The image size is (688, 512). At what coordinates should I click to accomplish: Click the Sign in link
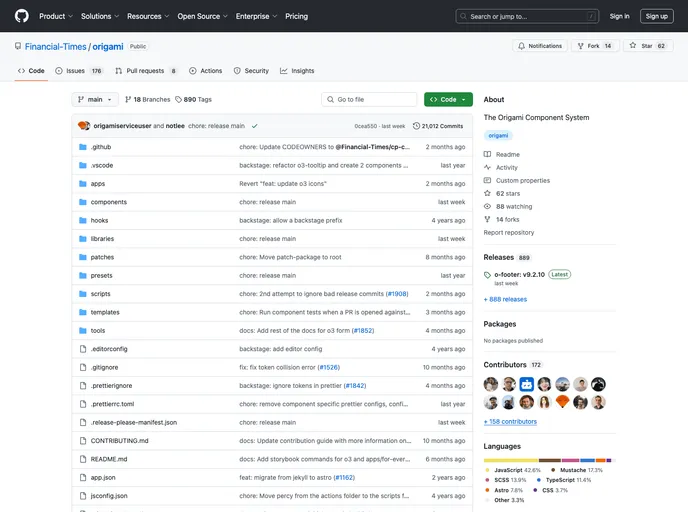[x=619, y=16]
